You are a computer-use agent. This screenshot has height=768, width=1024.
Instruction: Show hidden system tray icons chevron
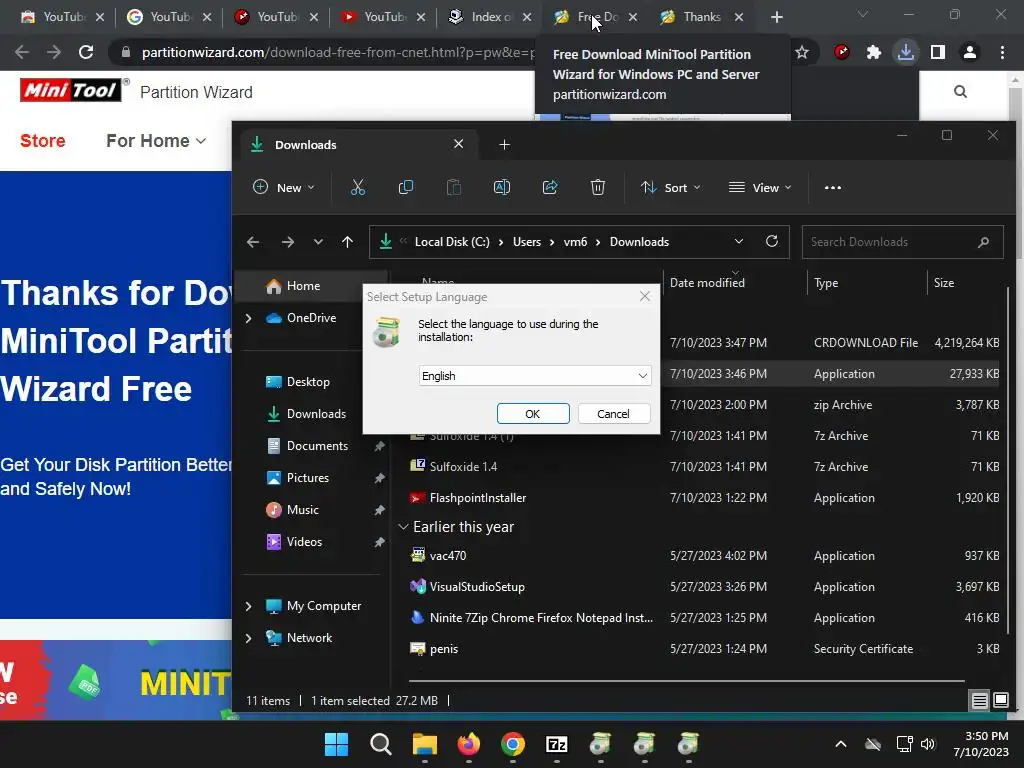[841, 744]
